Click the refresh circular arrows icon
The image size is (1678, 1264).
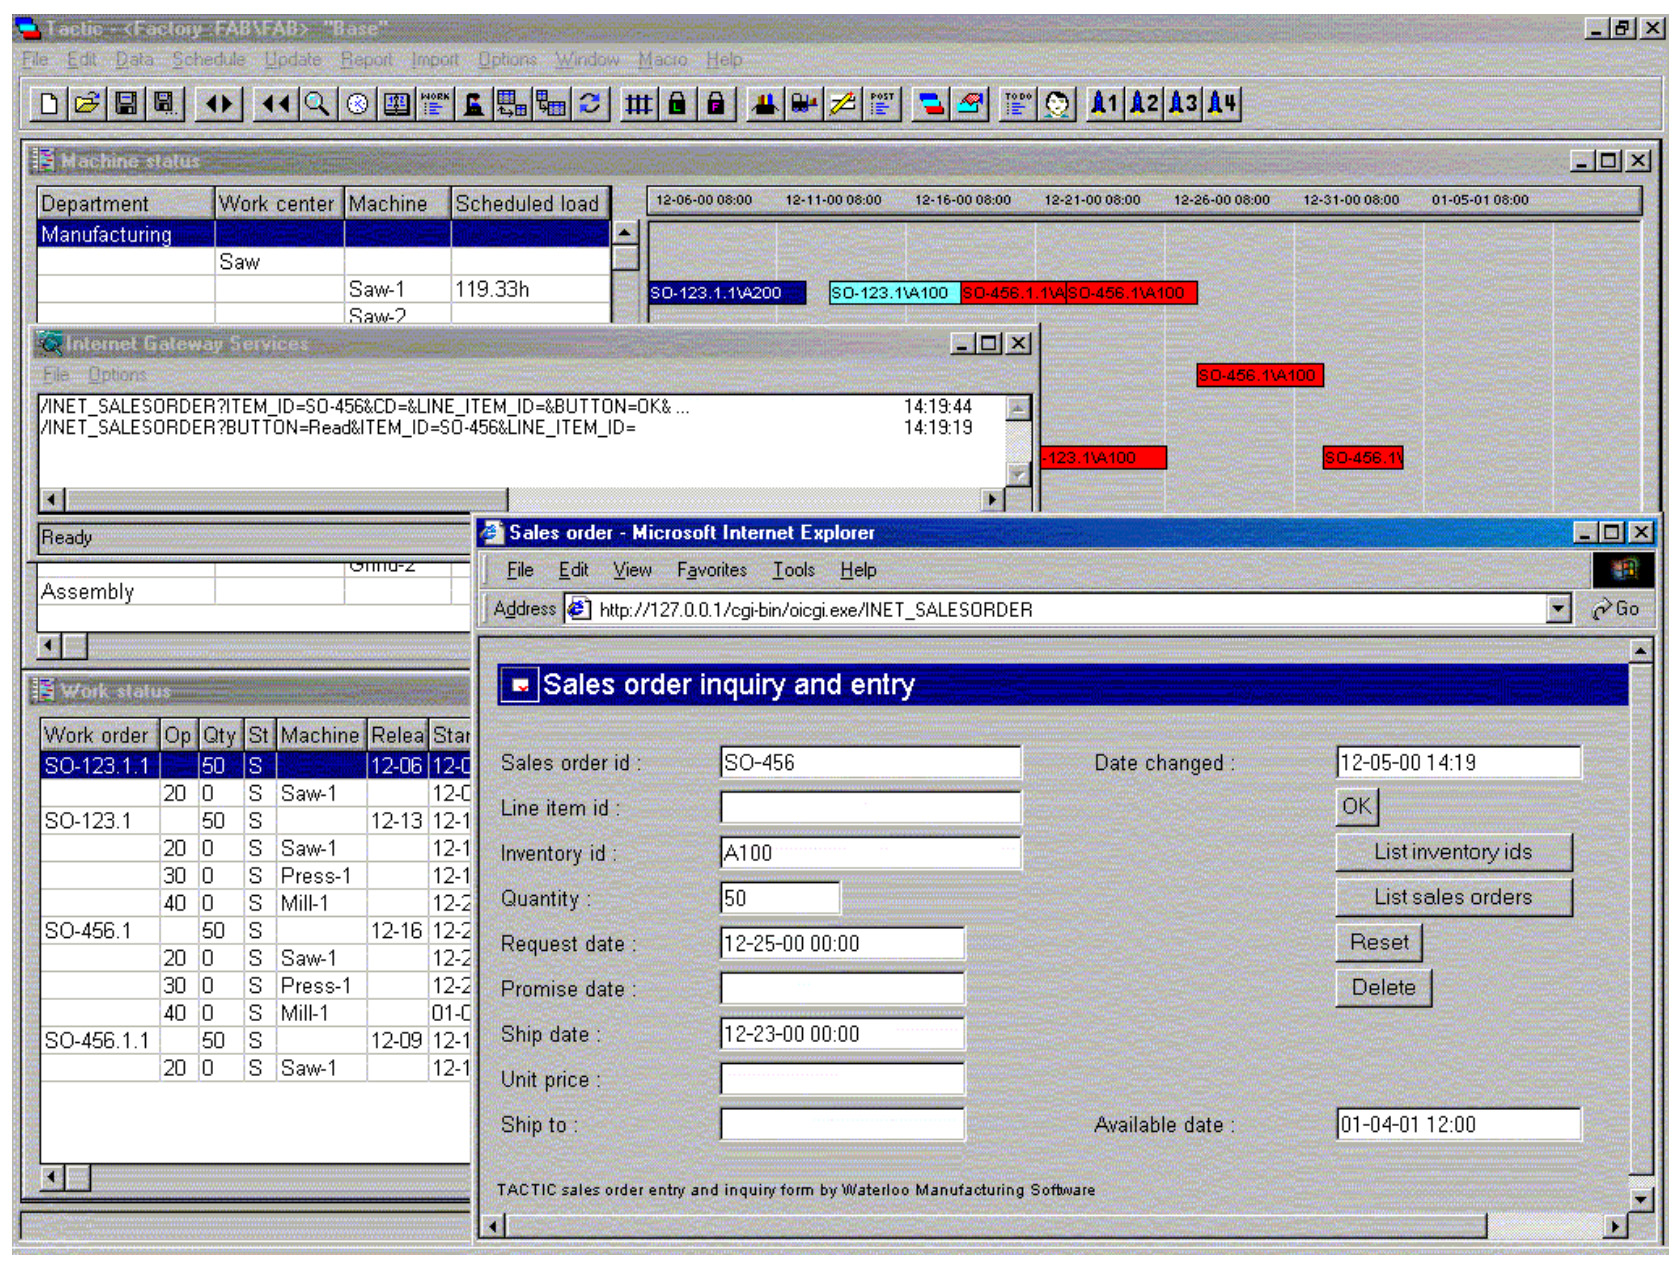[590, 103]
